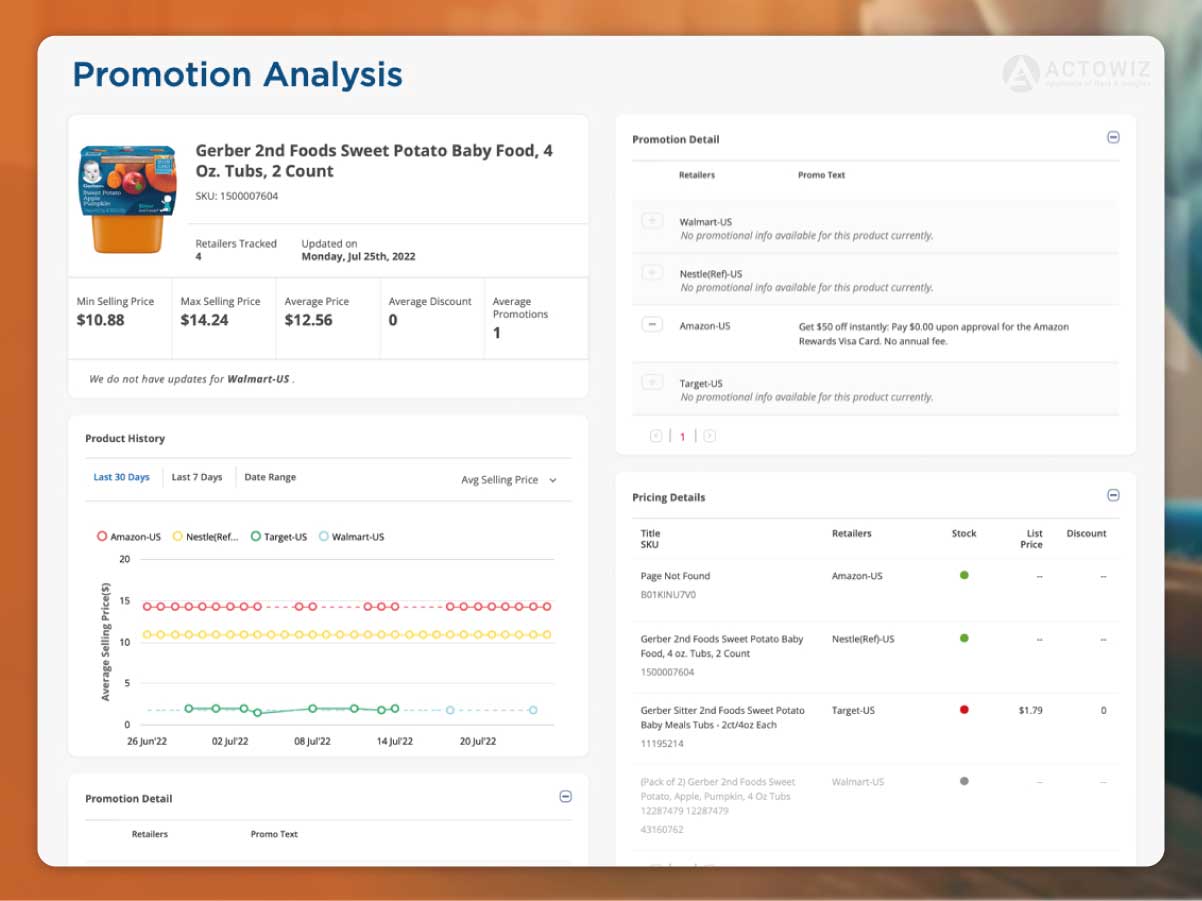Click the Actowiz logo

pyautogui.click(x=1077, y=74)
